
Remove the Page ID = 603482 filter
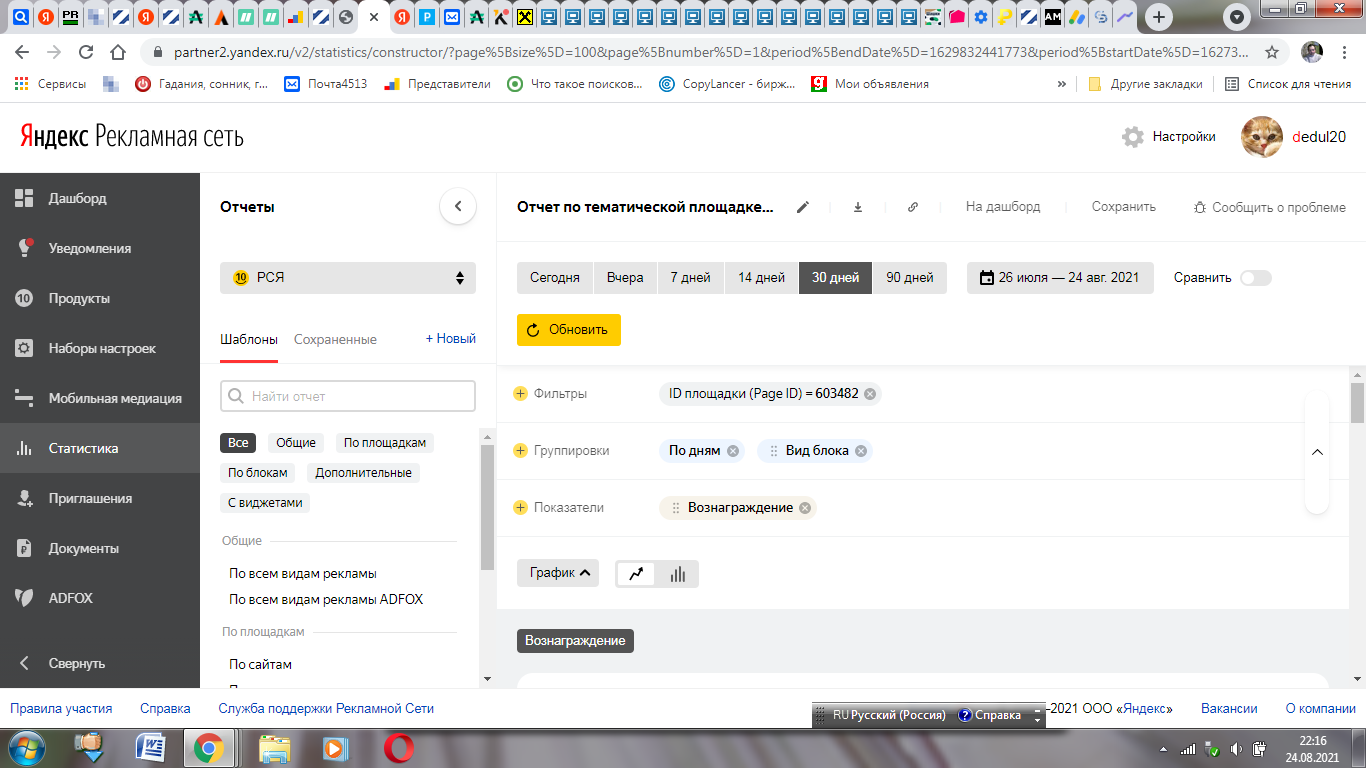click(870, 394)
